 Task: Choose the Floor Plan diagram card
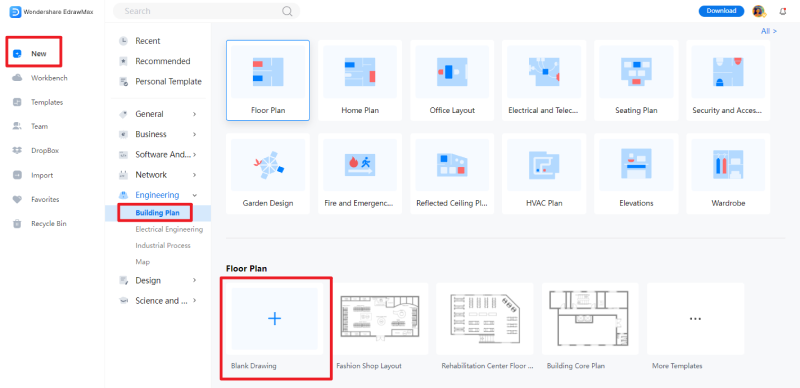coord(268,80)
